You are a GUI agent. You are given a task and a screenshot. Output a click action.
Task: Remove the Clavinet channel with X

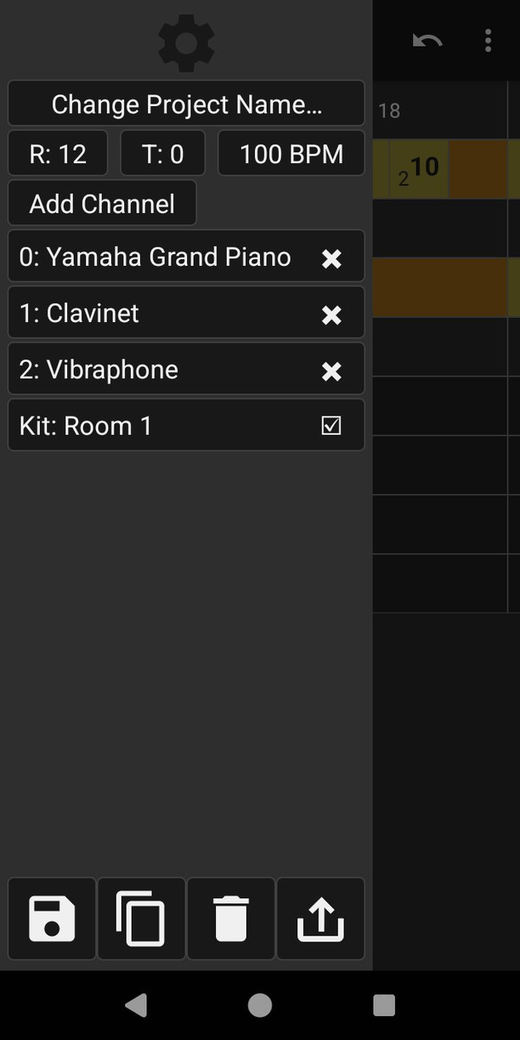332,314
